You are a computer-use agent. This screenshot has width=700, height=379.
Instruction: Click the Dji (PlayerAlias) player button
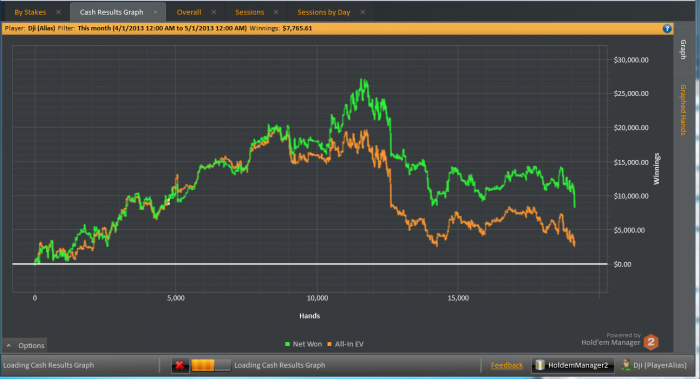pyautogui.click(x=654, y=365)
